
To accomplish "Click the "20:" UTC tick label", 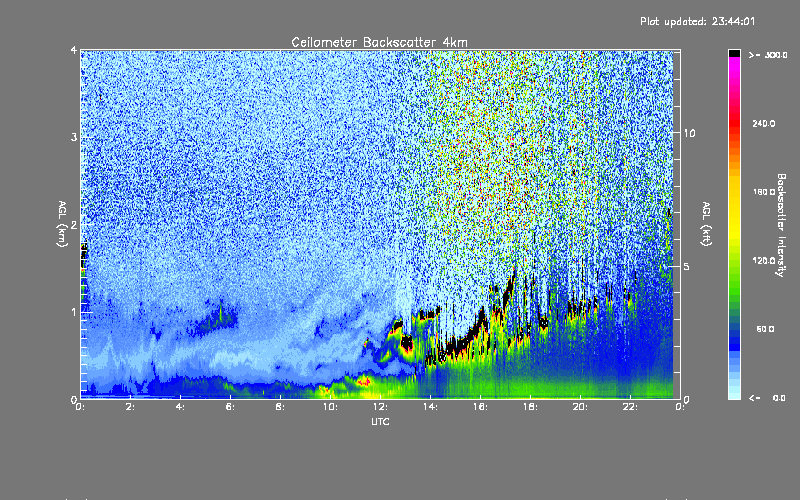I will [x=580, y=407].
